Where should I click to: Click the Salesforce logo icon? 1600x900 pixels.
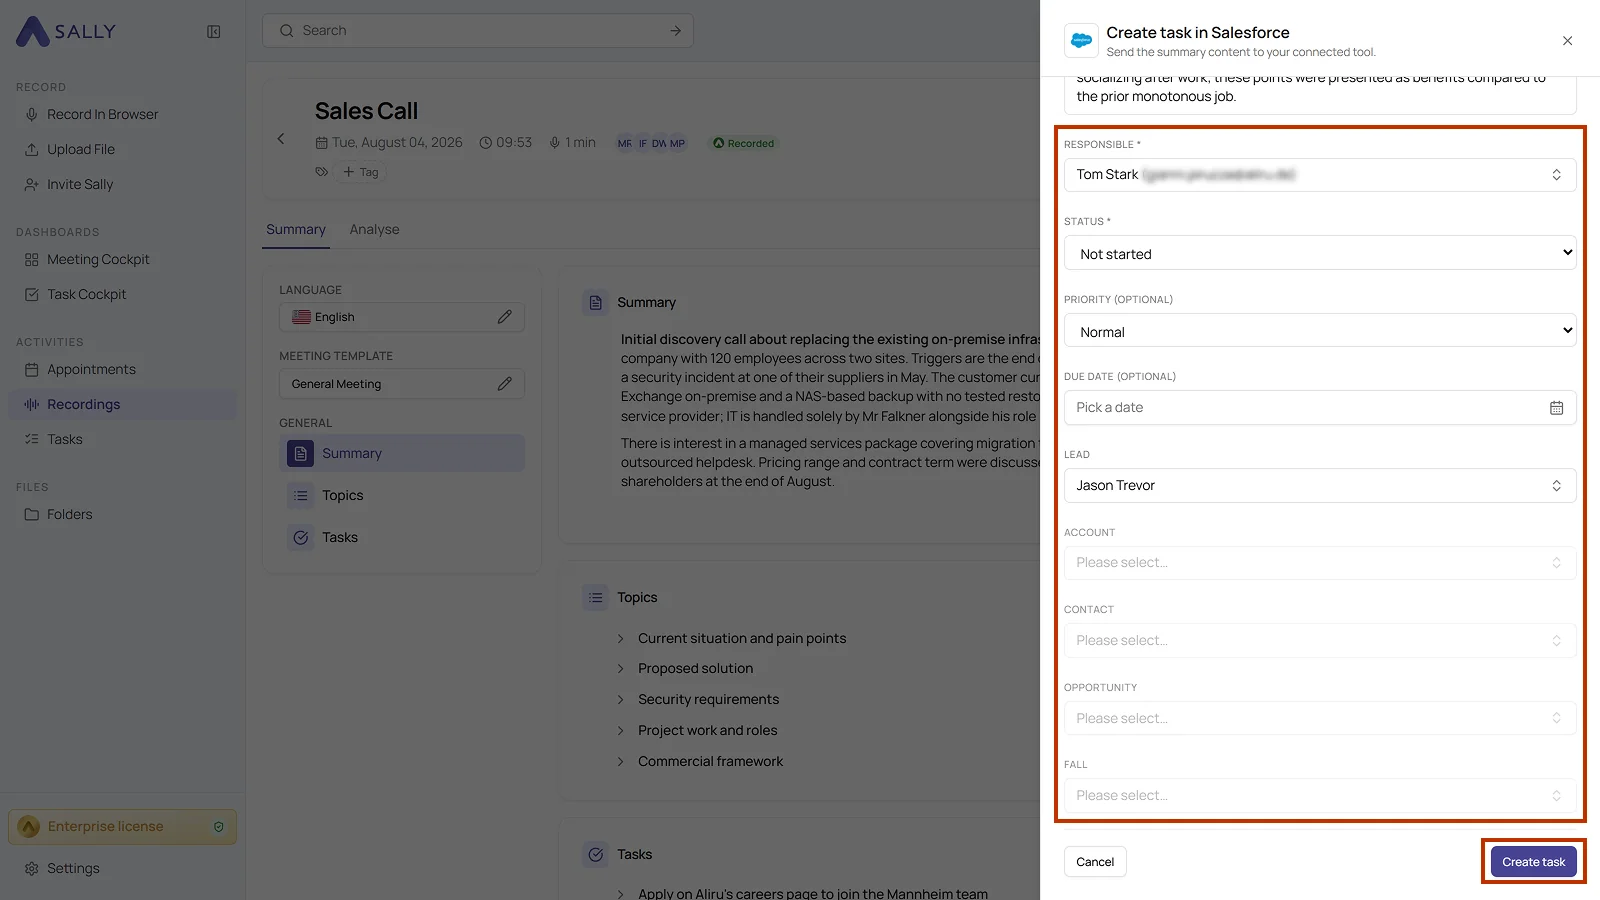[x=1082, y=41]
